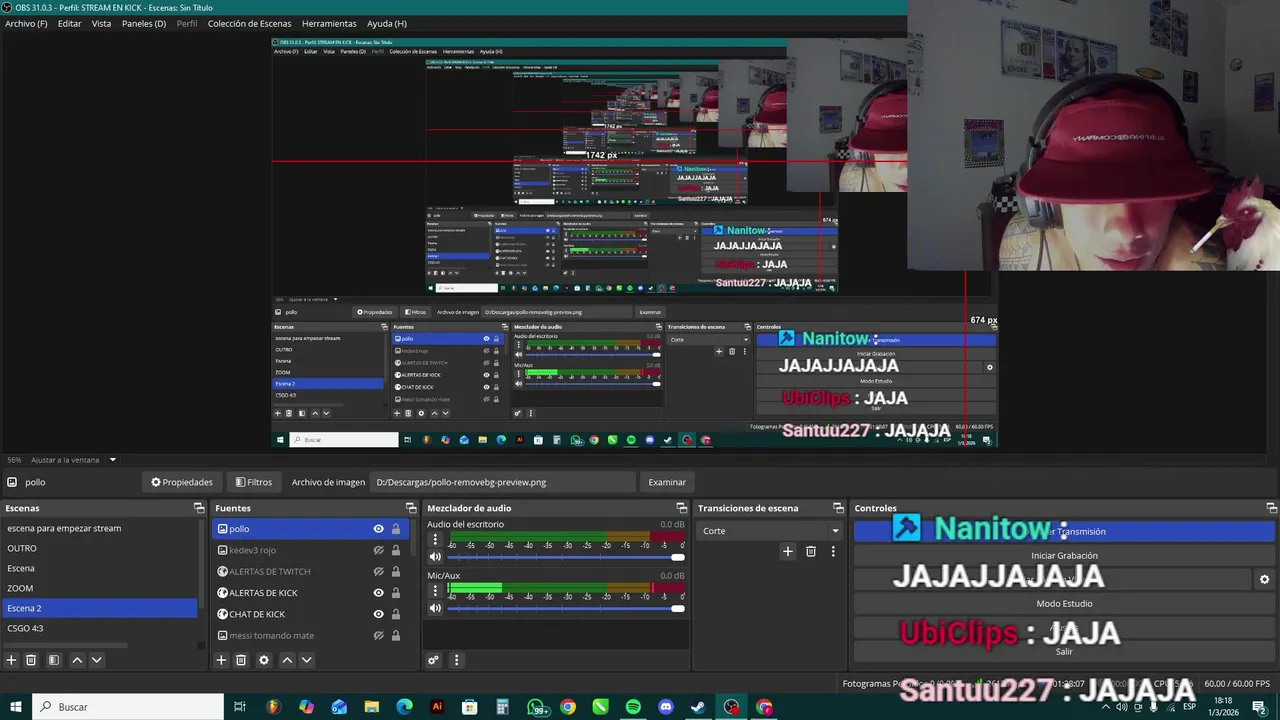
Task: Open advanced audio properties gears icon
Action: [433, 660]
